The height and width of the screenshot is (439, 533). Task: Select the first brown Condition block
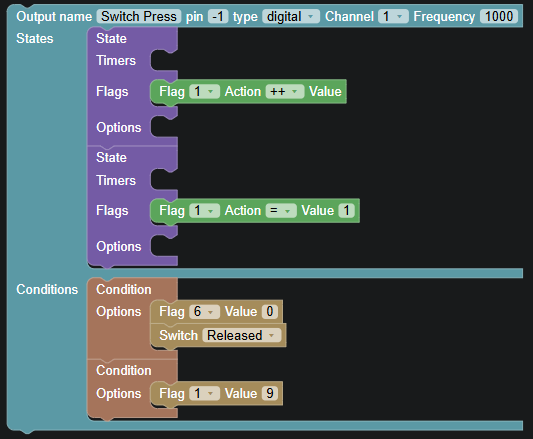[x=124, y=289]
